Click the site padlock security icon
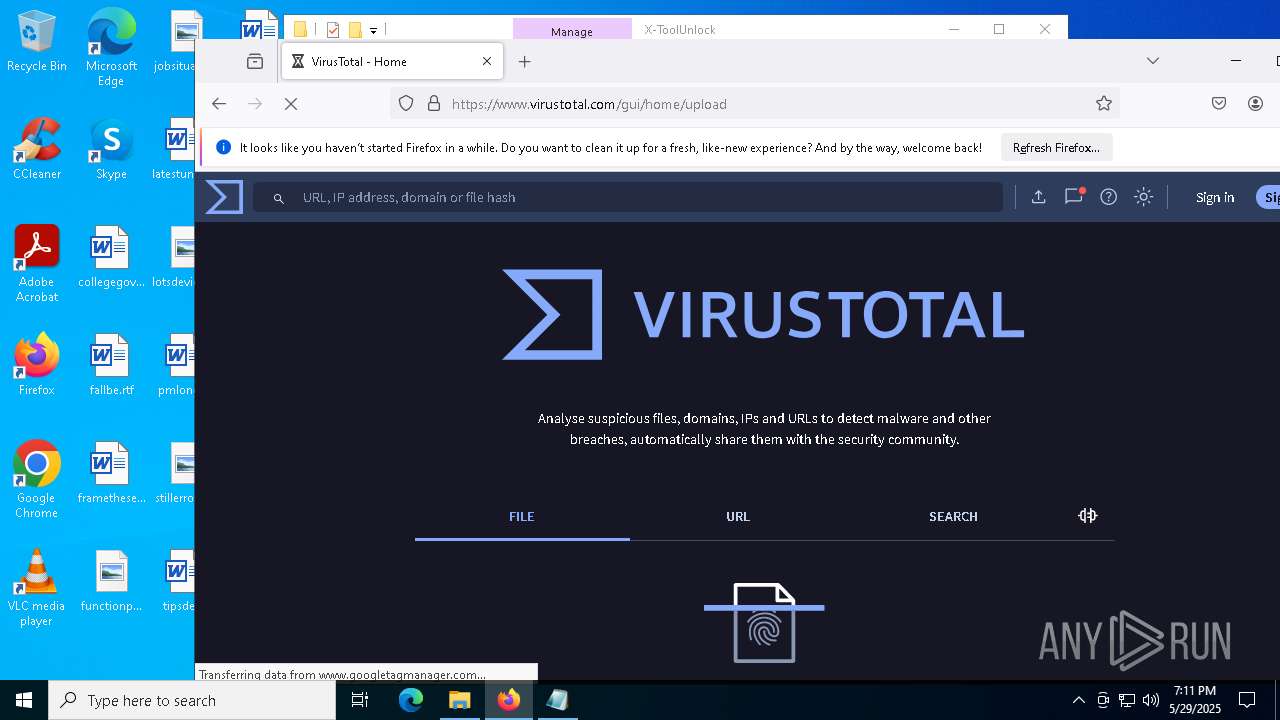 (x=434, y=103)
